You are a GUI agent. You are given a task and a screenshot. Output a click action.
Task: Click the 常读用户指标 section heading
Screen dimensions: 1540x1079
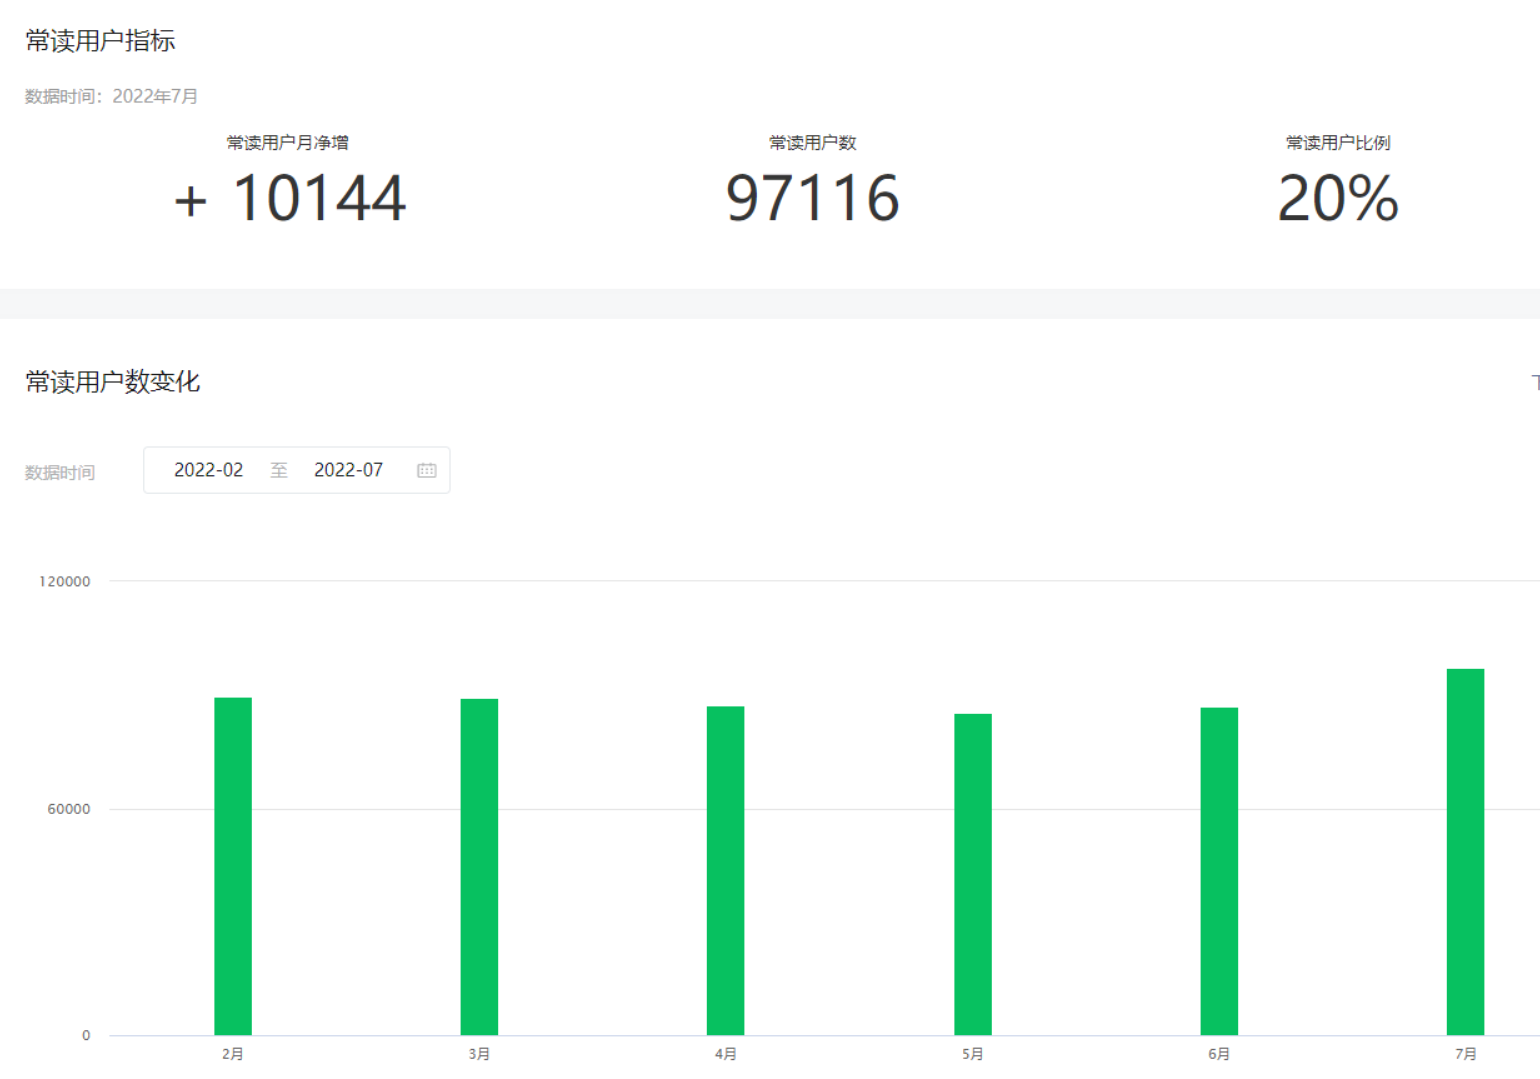coord(100,41)
